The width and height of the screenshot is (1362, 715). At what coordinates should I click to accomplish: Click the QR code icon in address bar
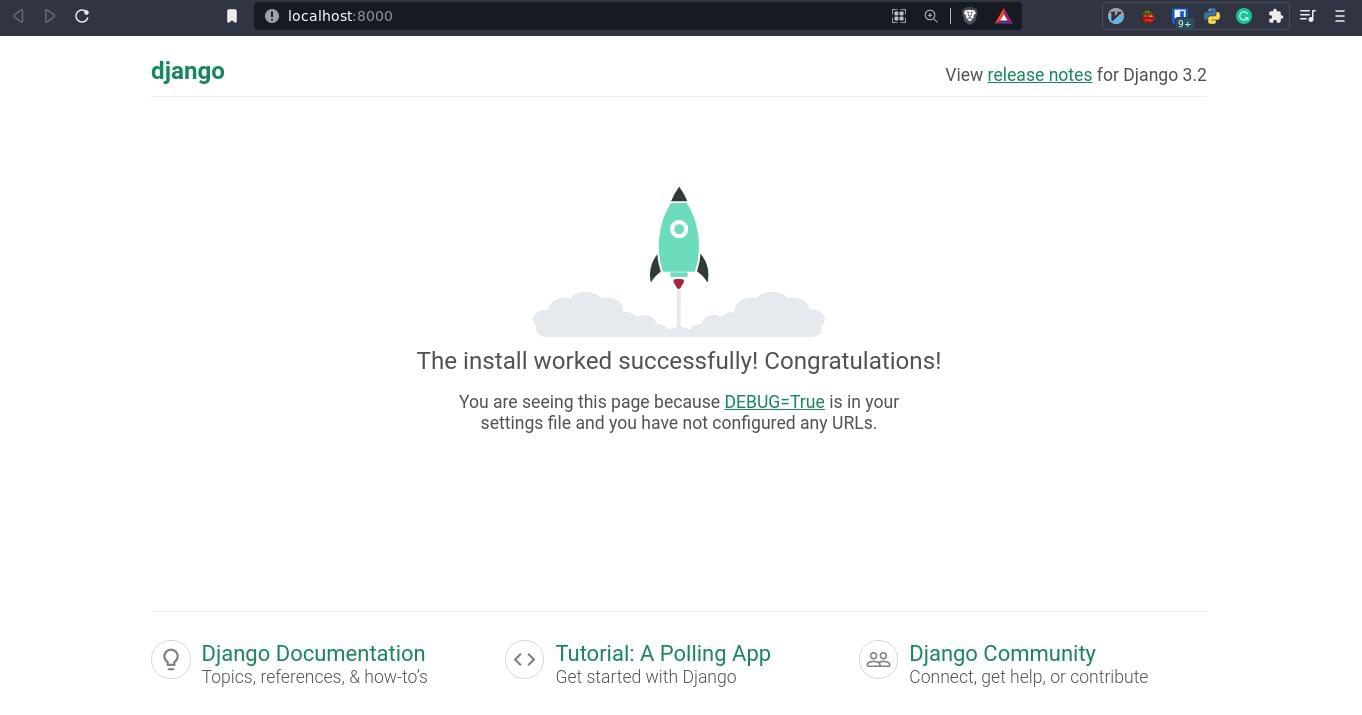tap(898, 16)
